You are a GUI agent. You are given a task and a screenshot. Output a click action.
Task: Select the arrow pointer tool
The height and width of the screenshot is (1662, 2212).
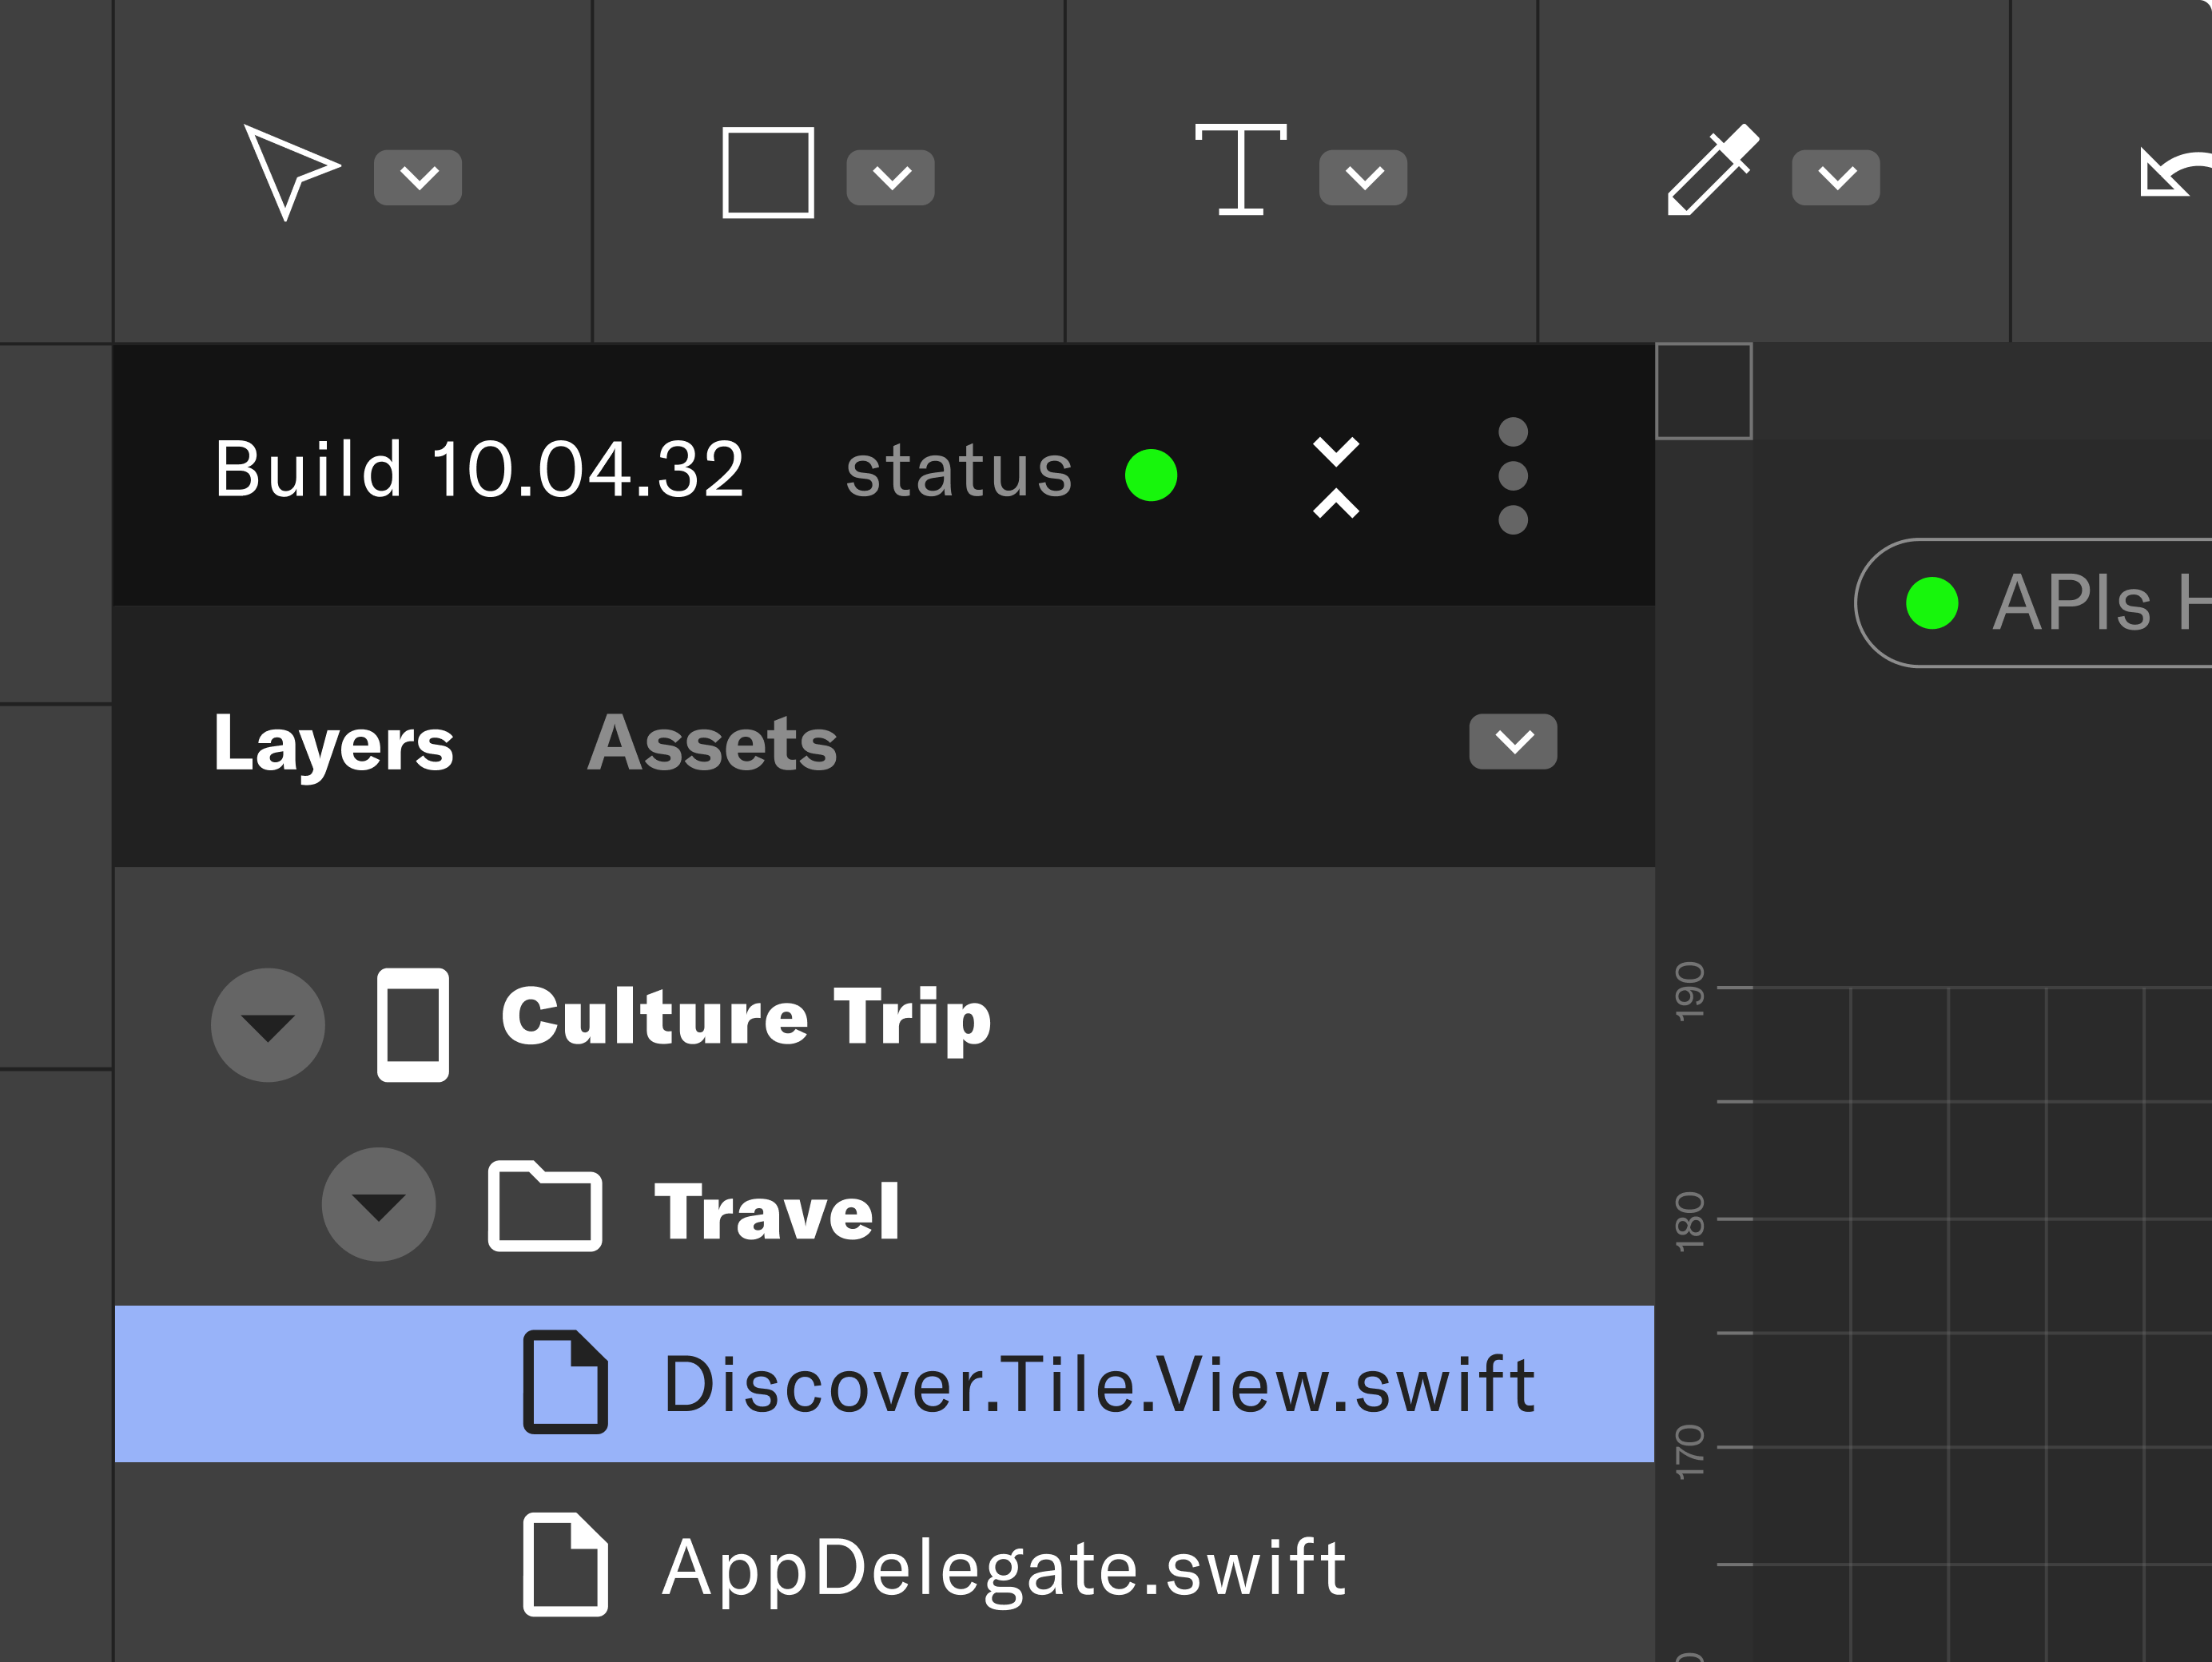pos(289,172)
